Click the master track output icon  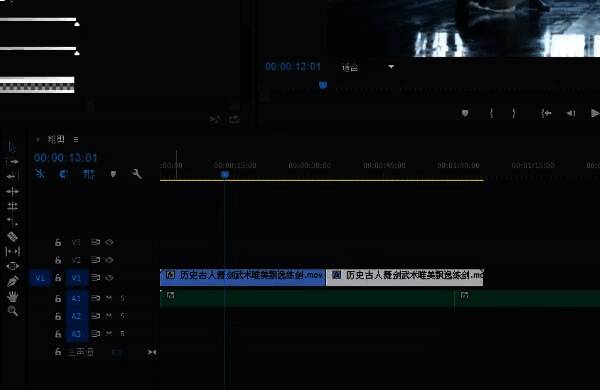pyautogui.click(x=152, y=352)
